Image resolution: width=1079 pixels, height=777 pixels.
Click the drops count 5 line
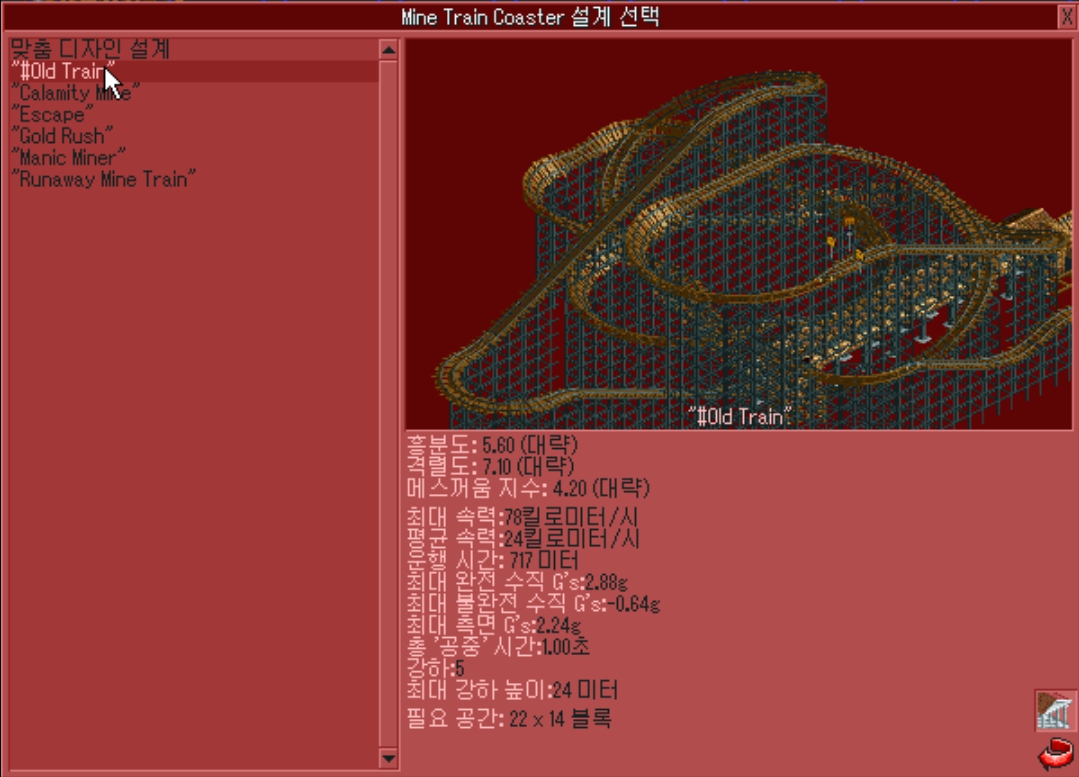436,668
